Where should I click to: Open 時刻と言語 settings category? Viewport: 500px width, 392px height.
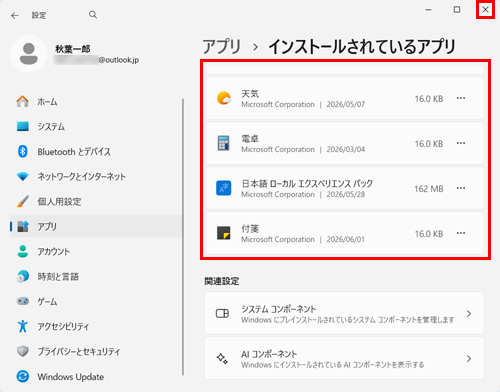(96, 276)
